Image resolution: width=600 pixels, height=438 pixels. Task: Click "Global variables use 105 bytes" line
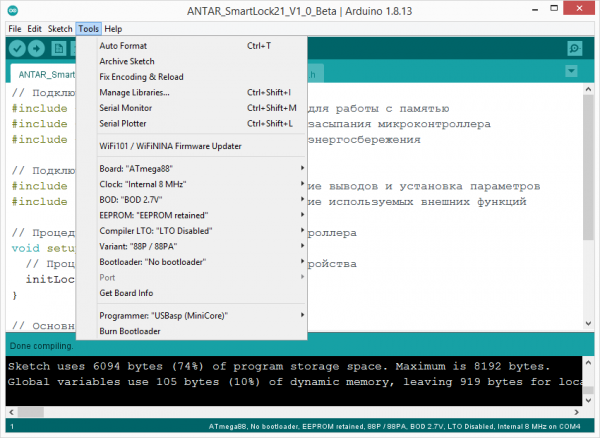(x=295, y=382)
